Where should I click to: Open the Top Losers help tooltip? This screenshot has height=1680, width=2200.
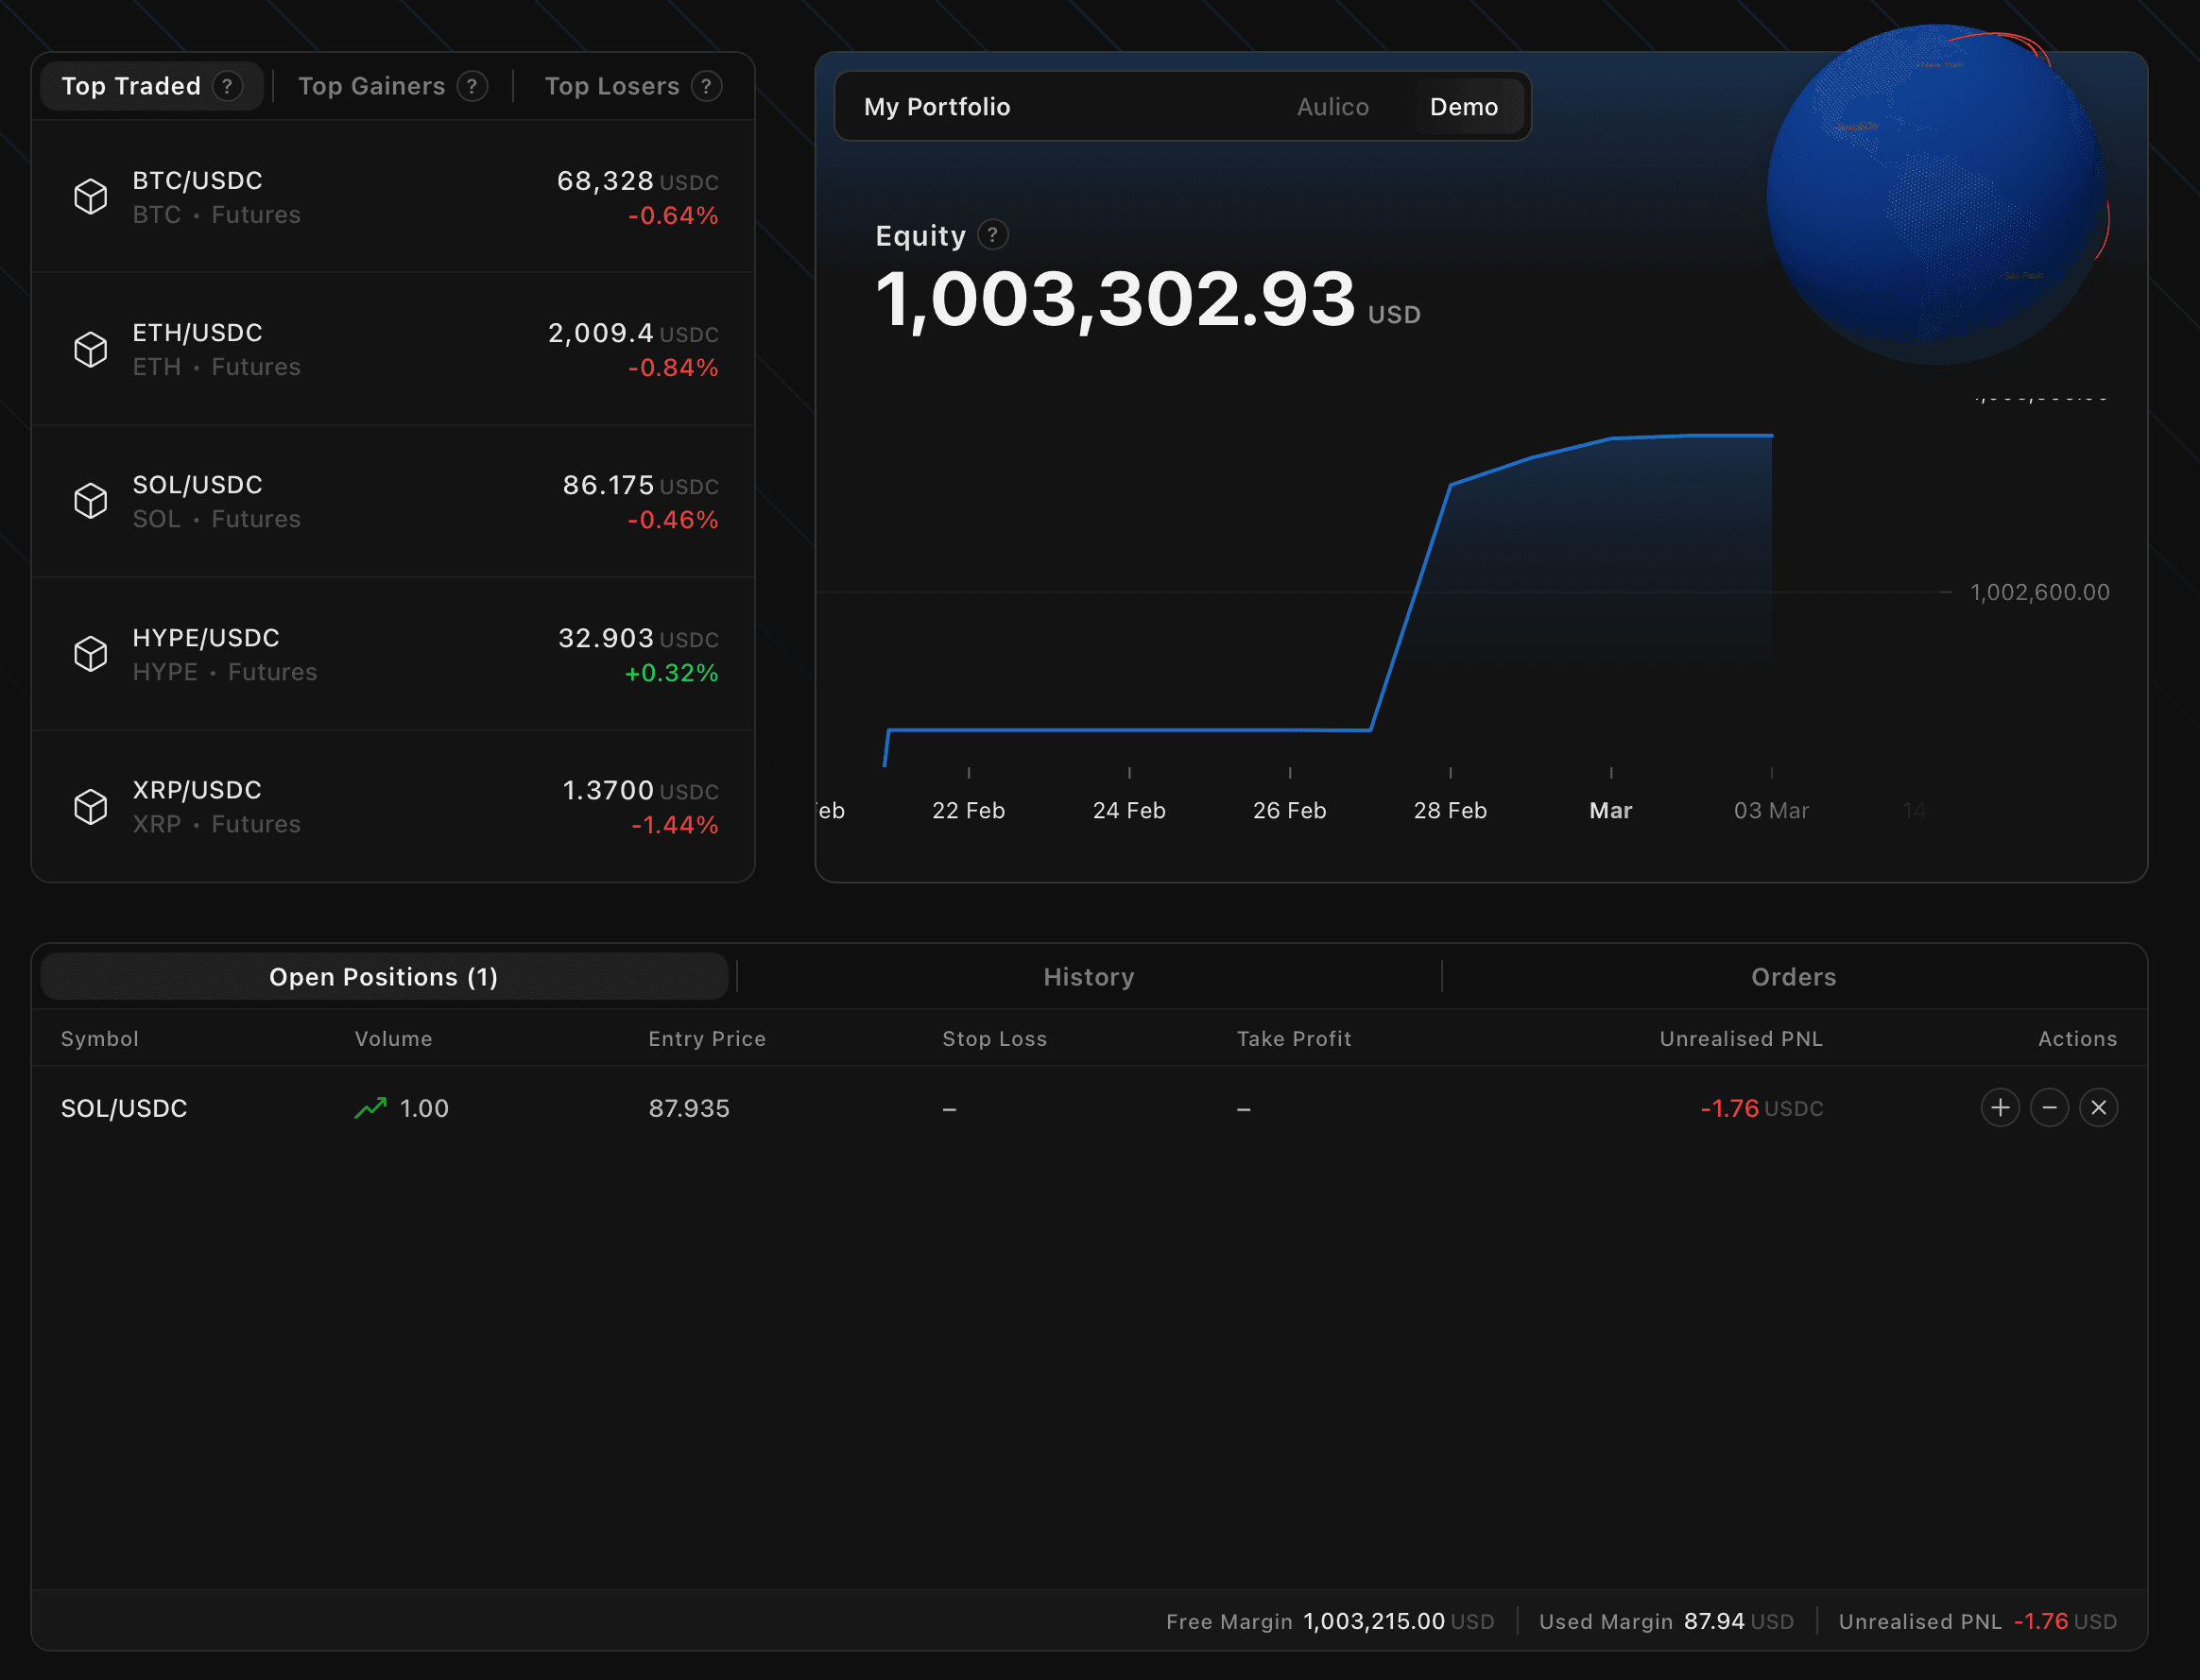707,86
